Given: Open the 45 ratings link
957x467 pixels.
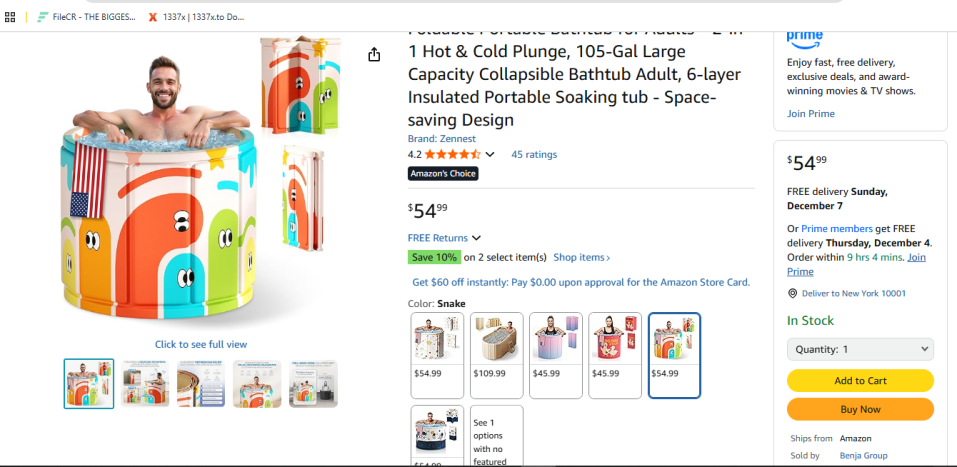Looking at the screenshot, I should [x=534, y=155].
